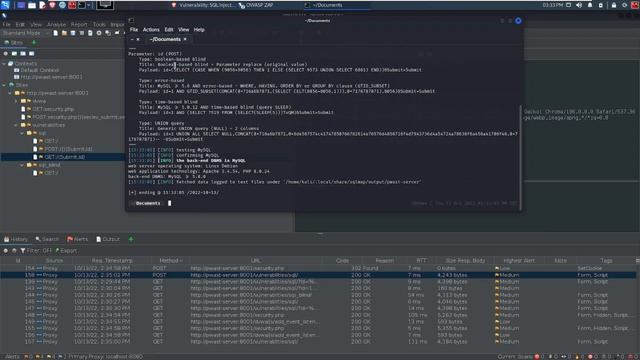640x360 pixels.
Task: Open the red shield Brave launcher
Action: [52, 5]
